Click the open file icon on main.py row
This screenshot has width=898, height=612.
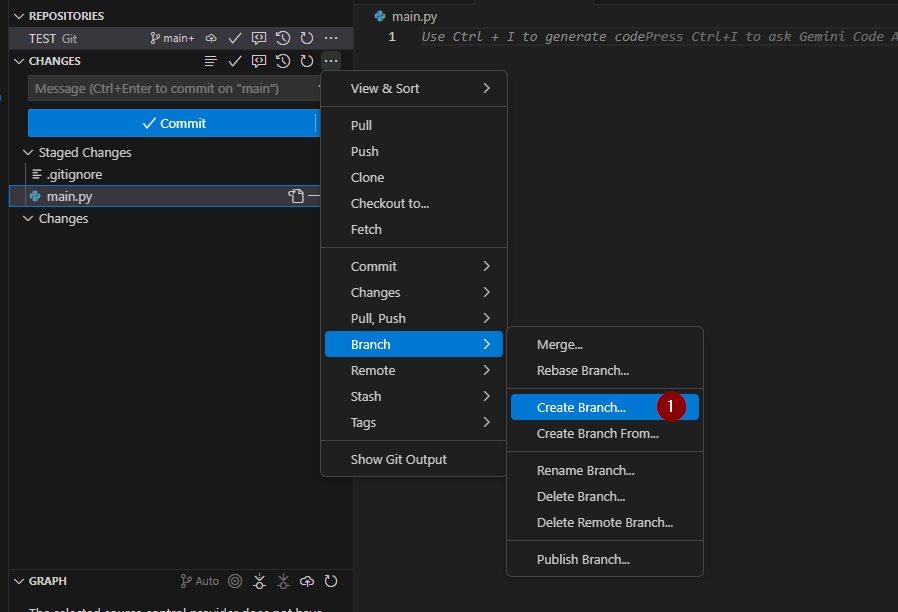(296, 196)
